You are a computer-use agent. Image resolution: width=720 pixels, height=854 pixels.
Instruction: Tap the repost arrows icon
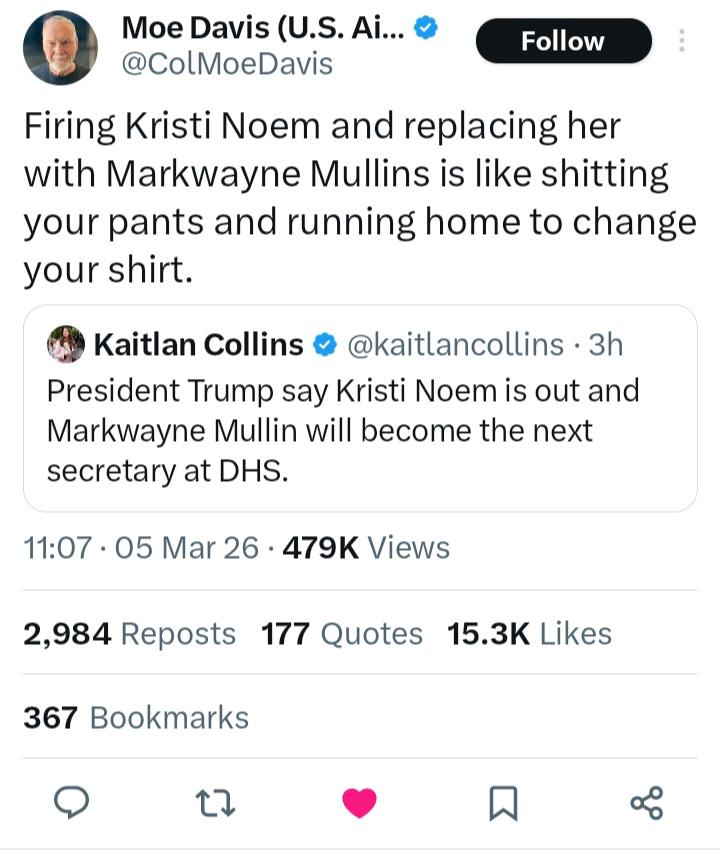215,802
